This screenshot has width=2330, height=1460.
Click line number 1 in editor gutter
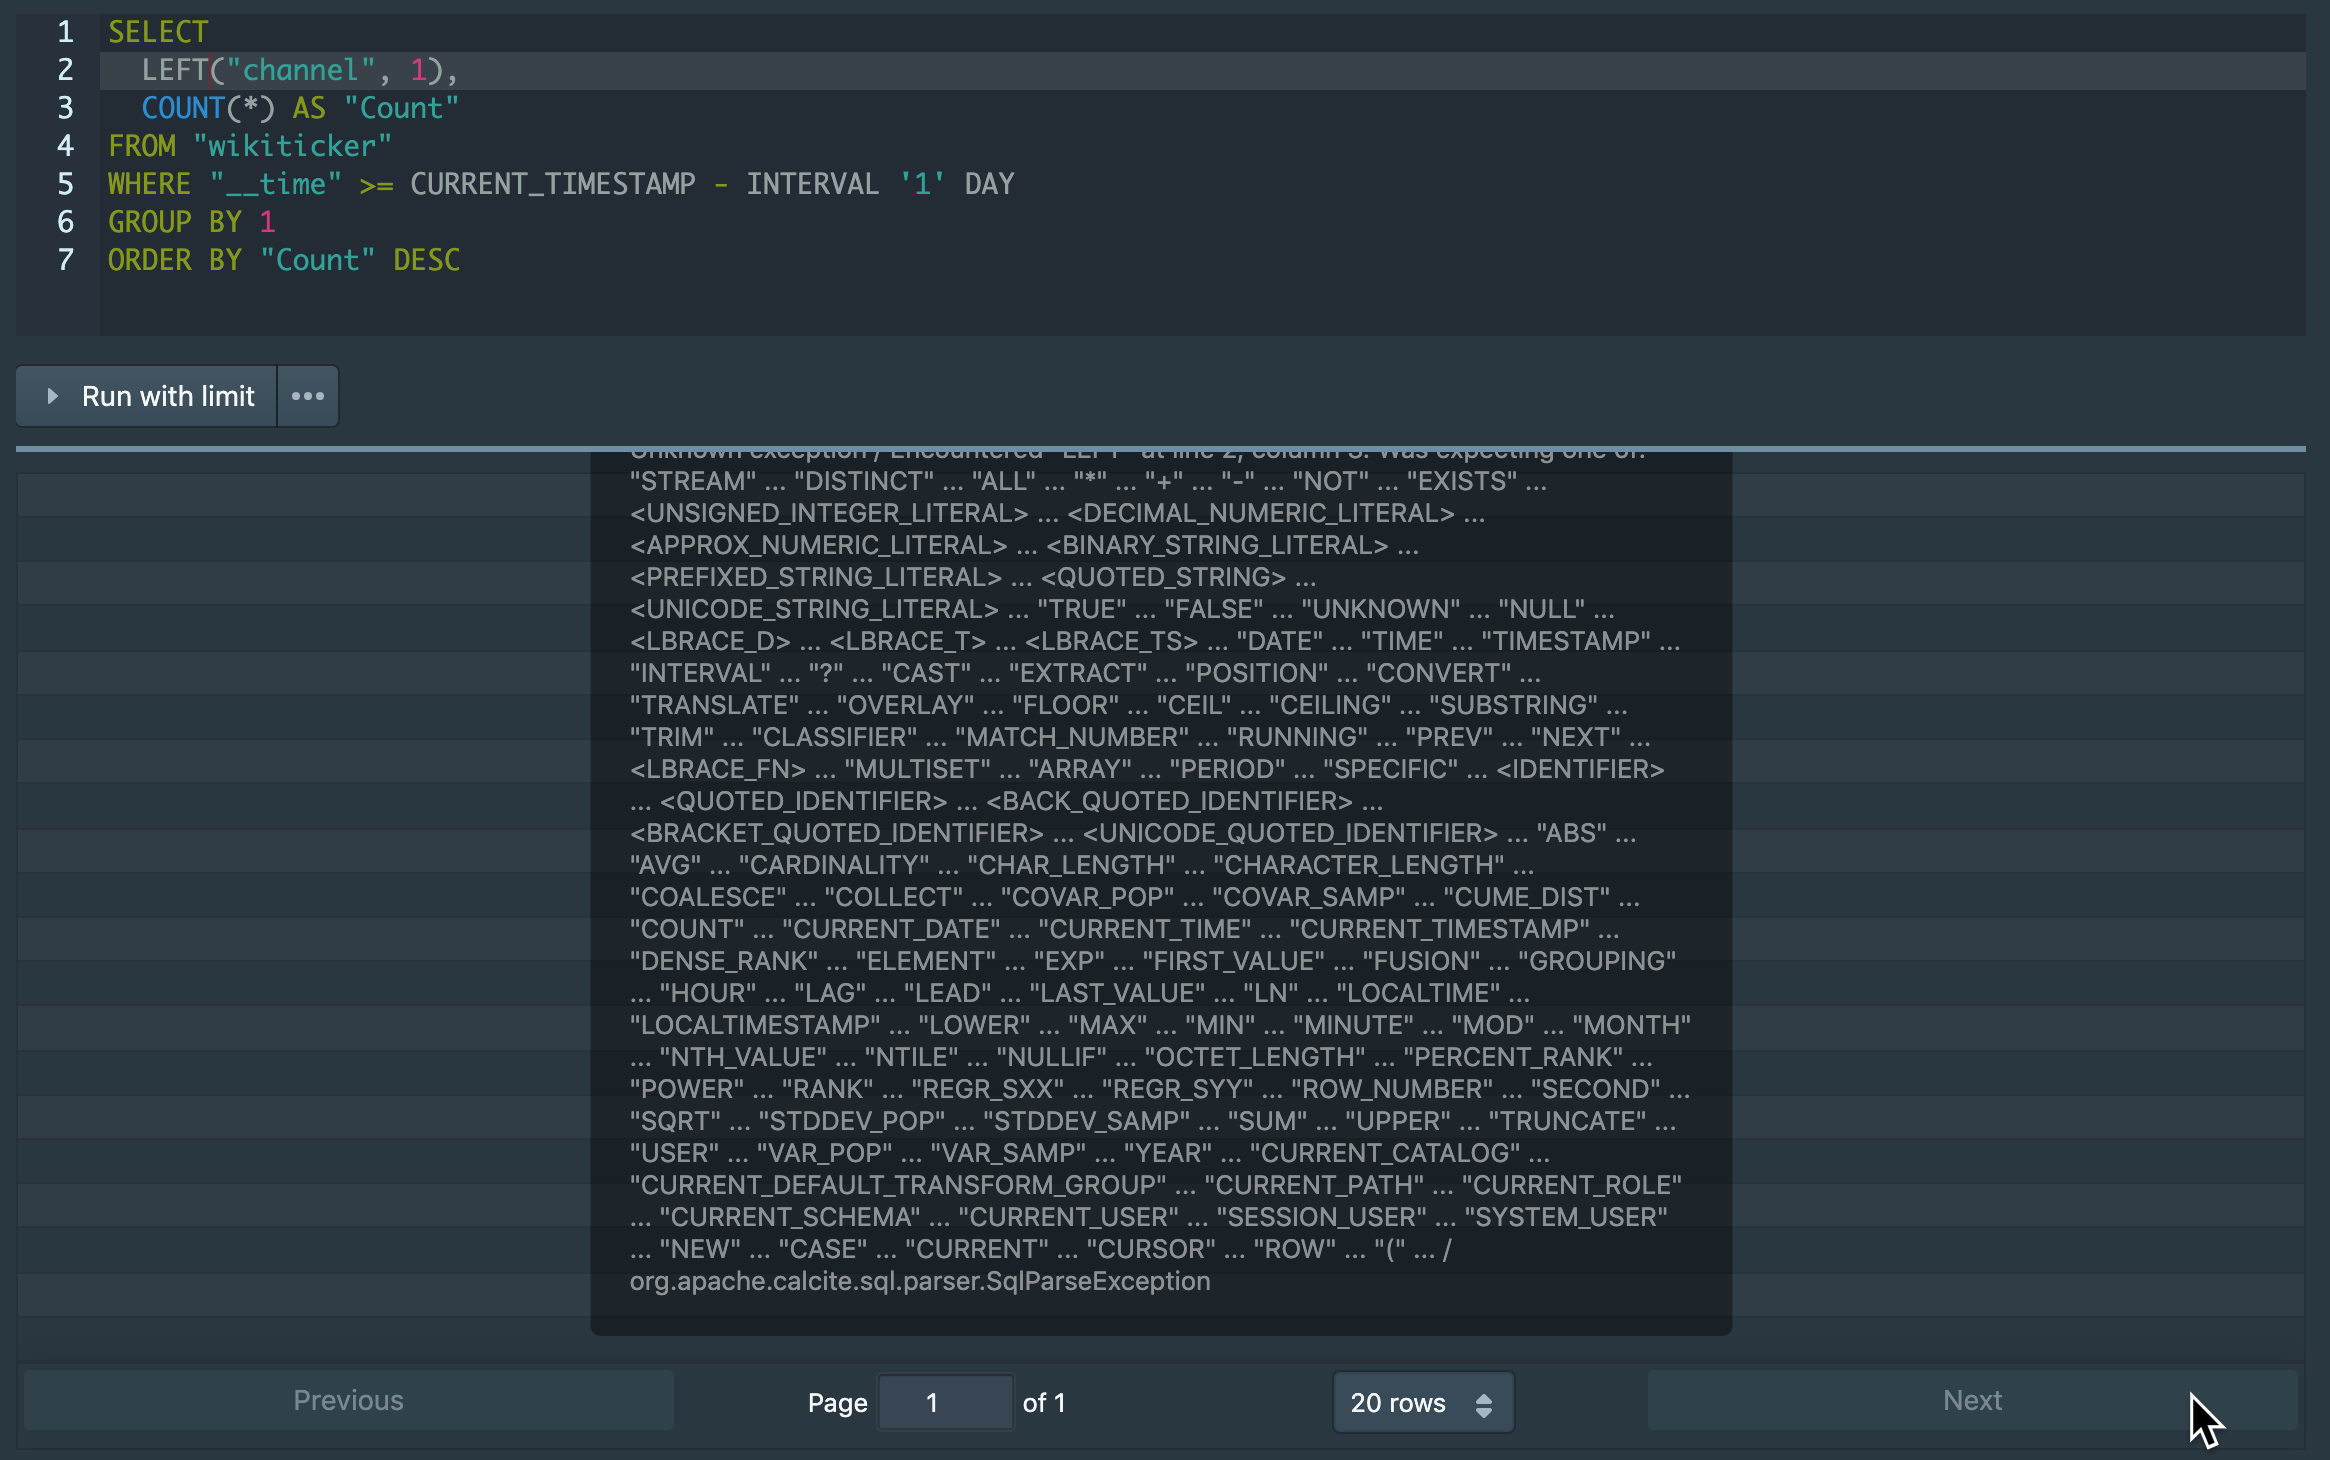point(65,32)
